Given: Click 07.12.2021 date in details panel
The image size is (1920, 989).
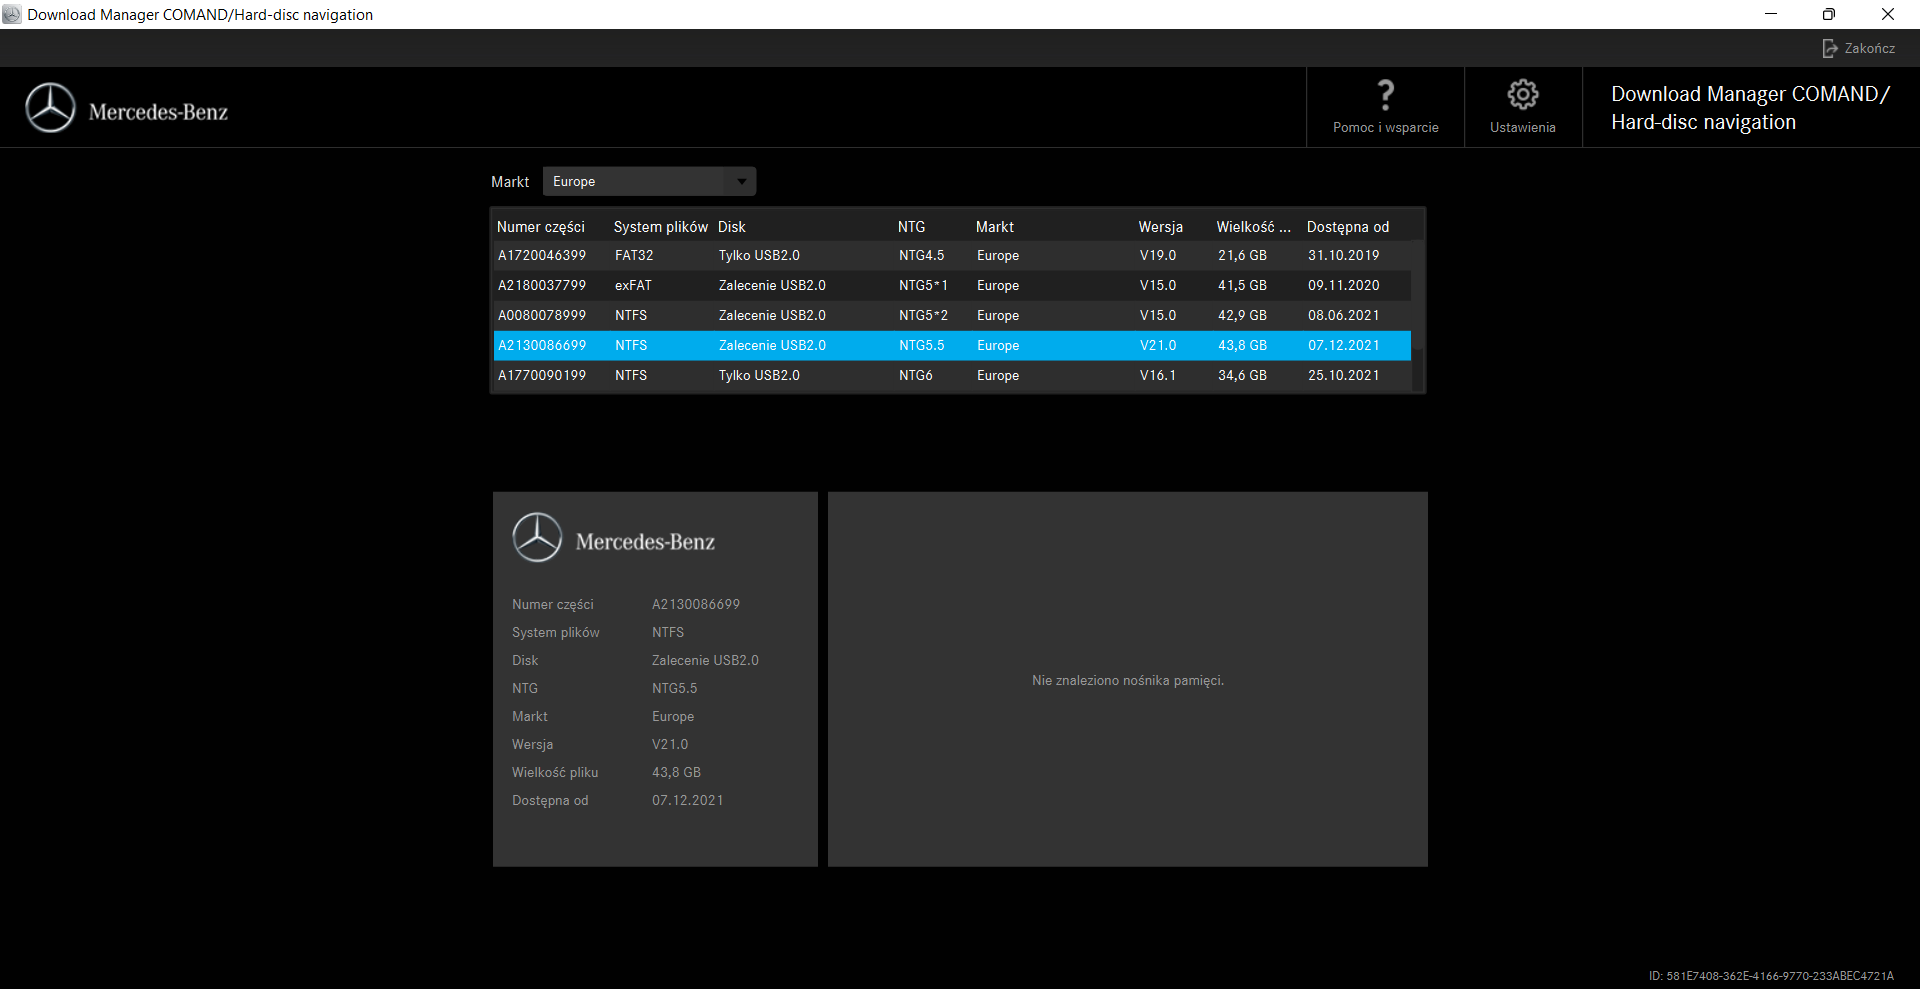Looking at the screenshot, I should (x=687, y=800).
